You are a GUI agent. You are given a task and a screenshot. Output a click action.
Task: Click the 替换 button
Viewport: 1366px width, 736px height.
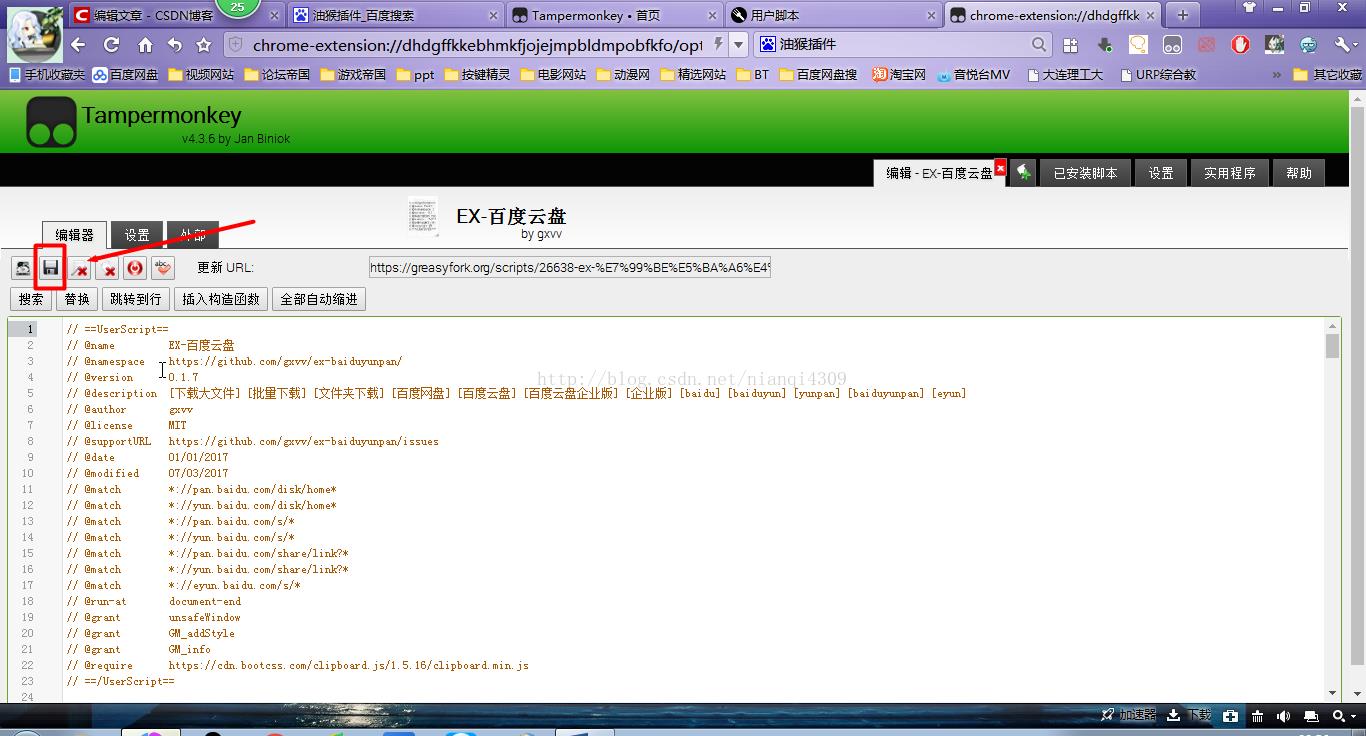pos(77,299)
